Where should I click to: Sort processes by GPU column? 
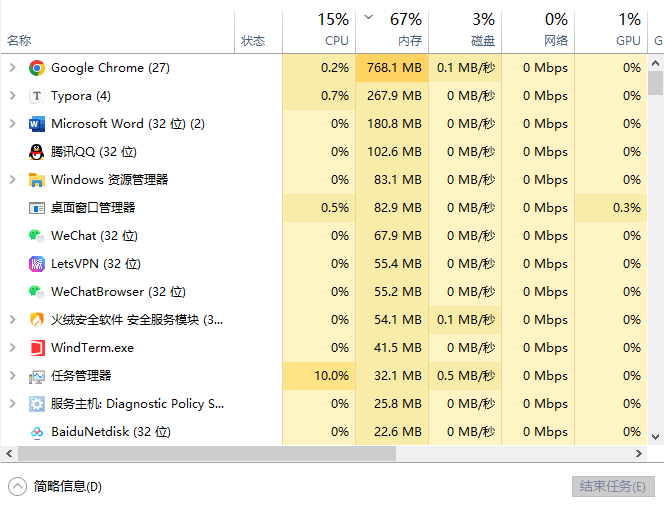(611, 32)
